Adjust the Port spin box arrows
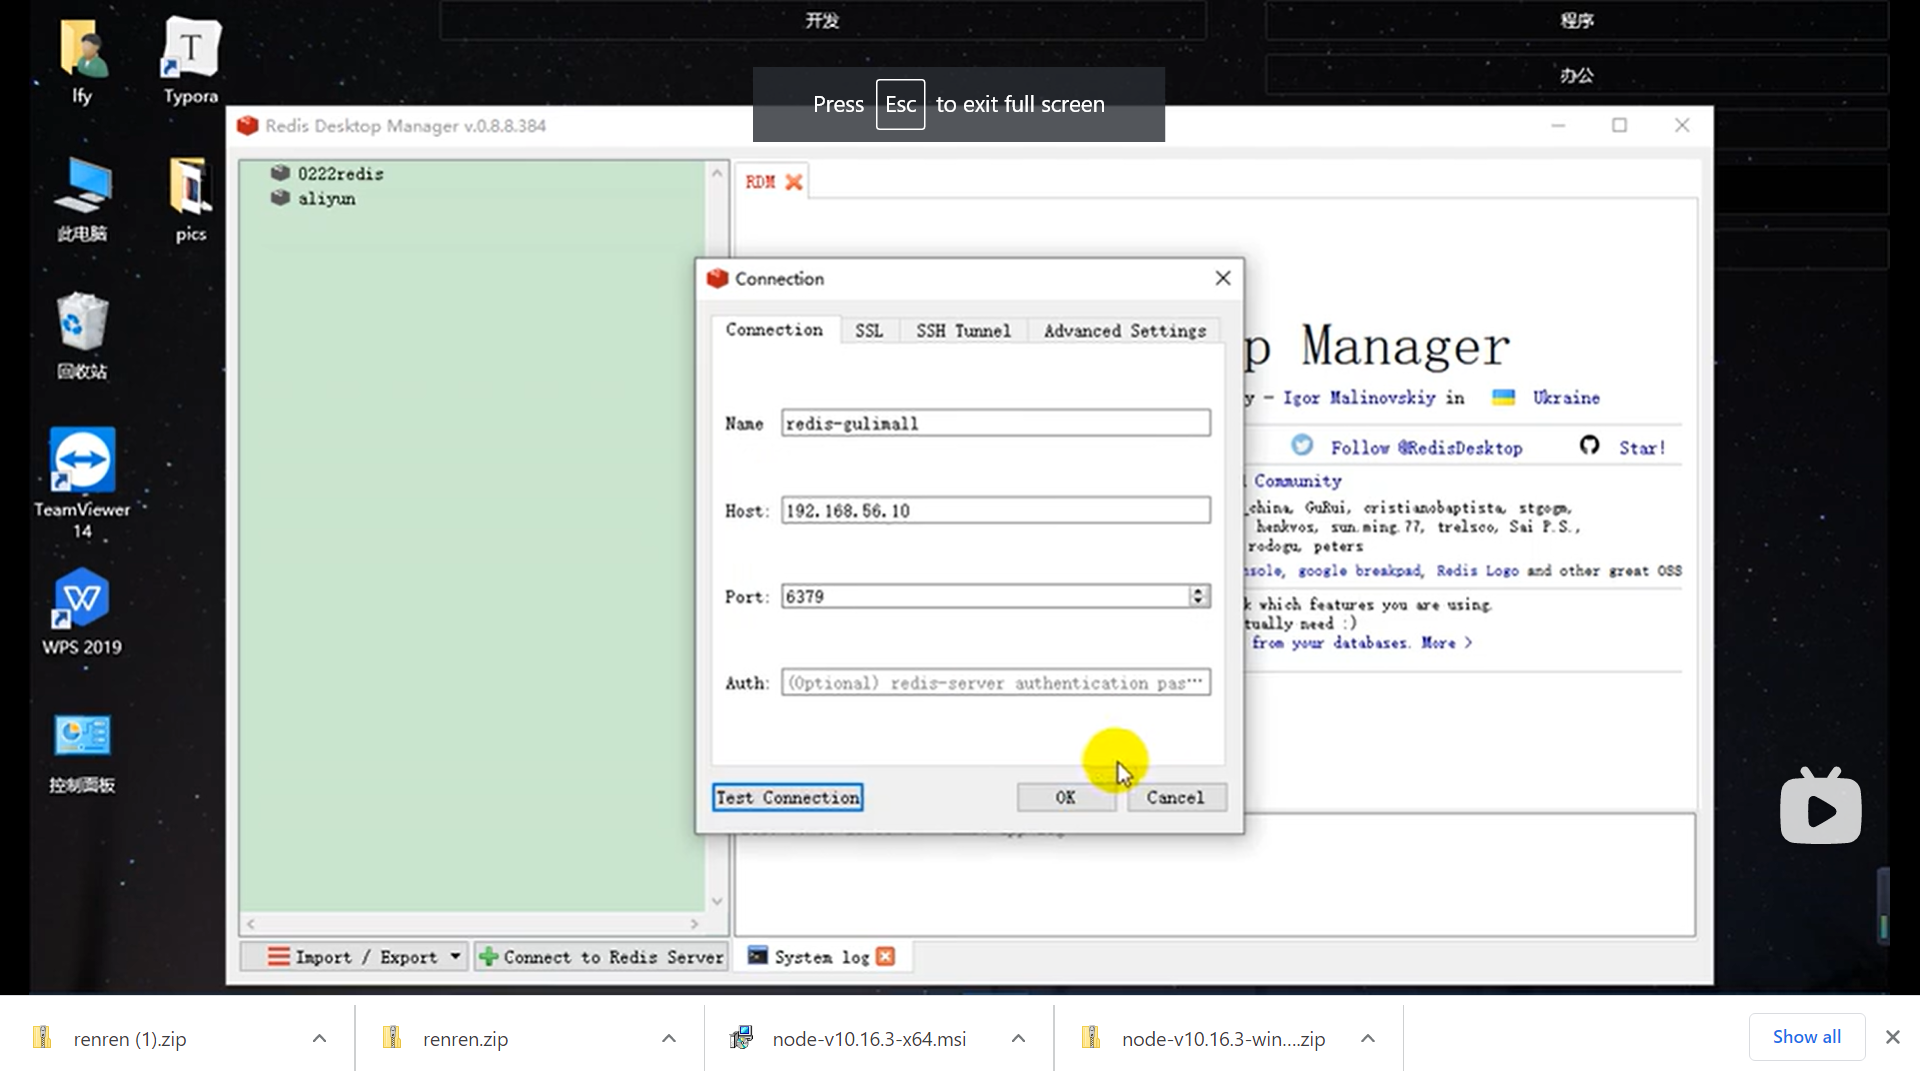Image resolution: width=1920 pixels, height=1080 pixels. pos(1198,596)
